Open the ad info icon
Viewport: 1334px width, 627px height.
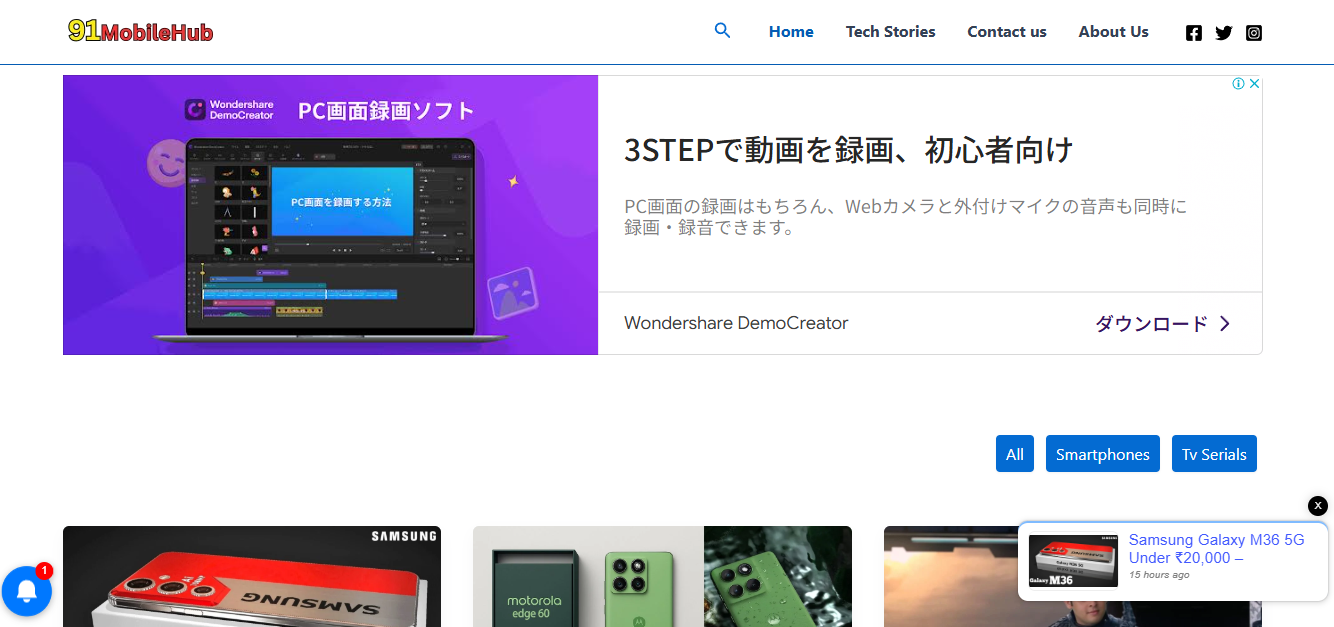(1238, 84)
